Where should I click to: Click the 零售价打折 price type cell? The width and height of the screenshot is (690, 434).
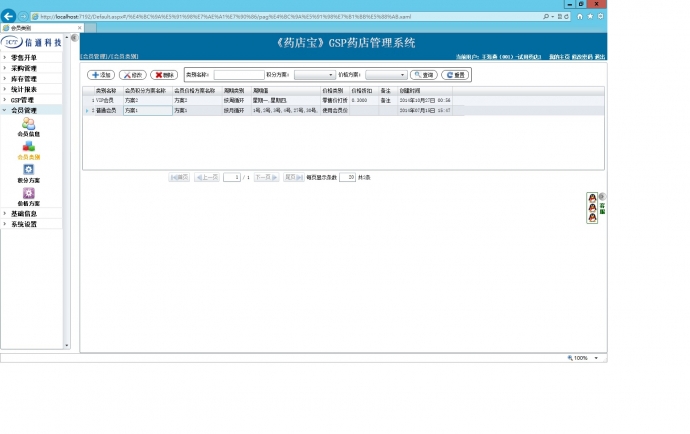coord(335,100)
